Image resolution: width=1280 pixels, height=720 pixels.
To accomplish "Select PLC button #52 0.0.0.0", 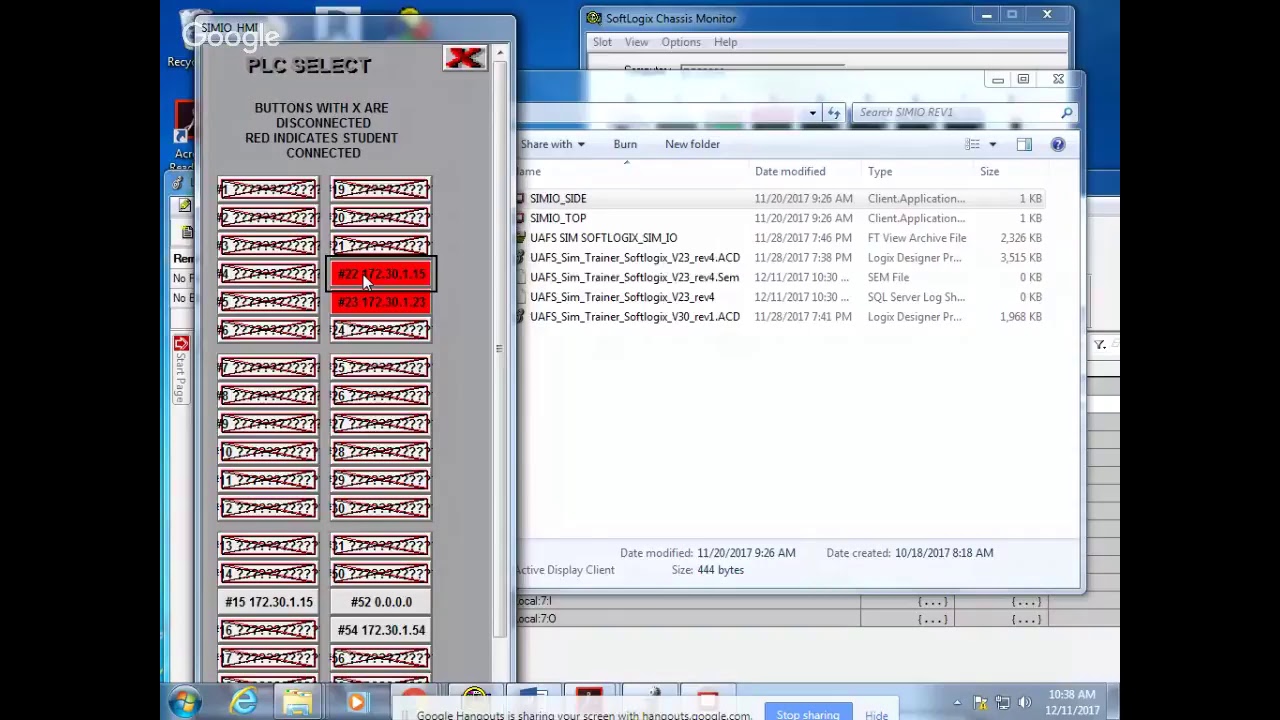I will pos(381,602).
